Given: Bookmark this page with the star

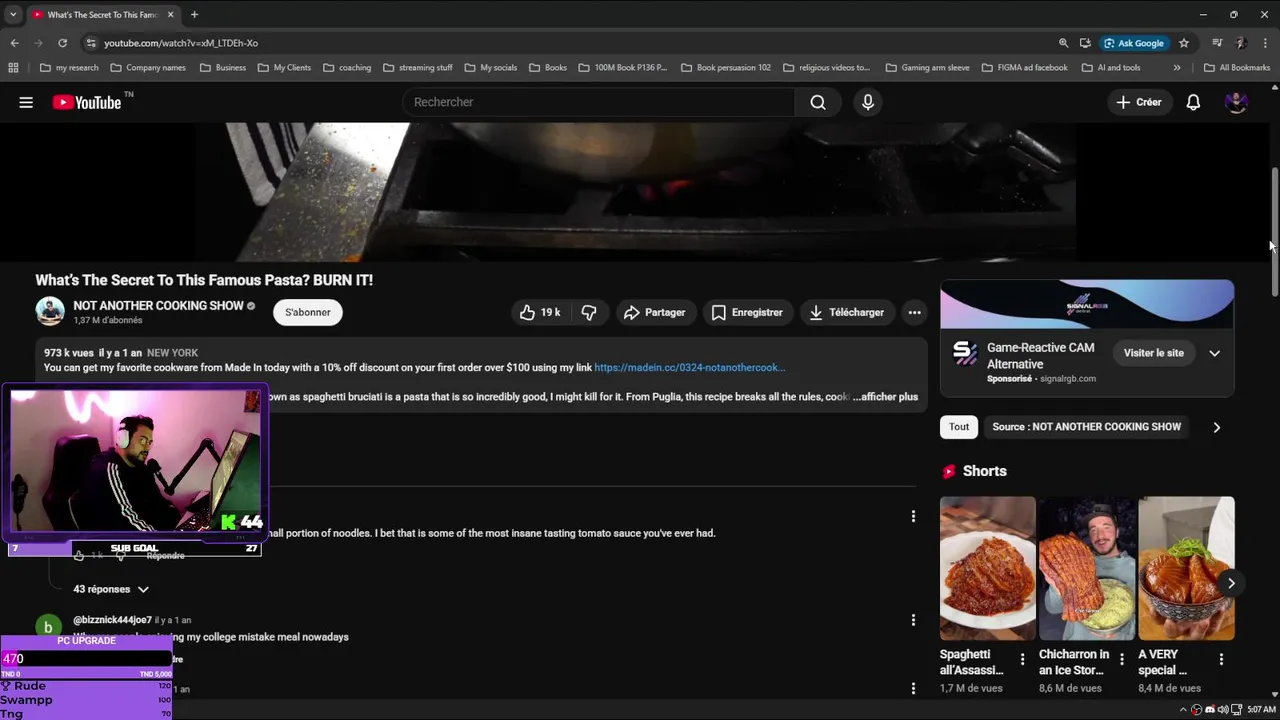Looking at the screenshot, I should 1184,43.
